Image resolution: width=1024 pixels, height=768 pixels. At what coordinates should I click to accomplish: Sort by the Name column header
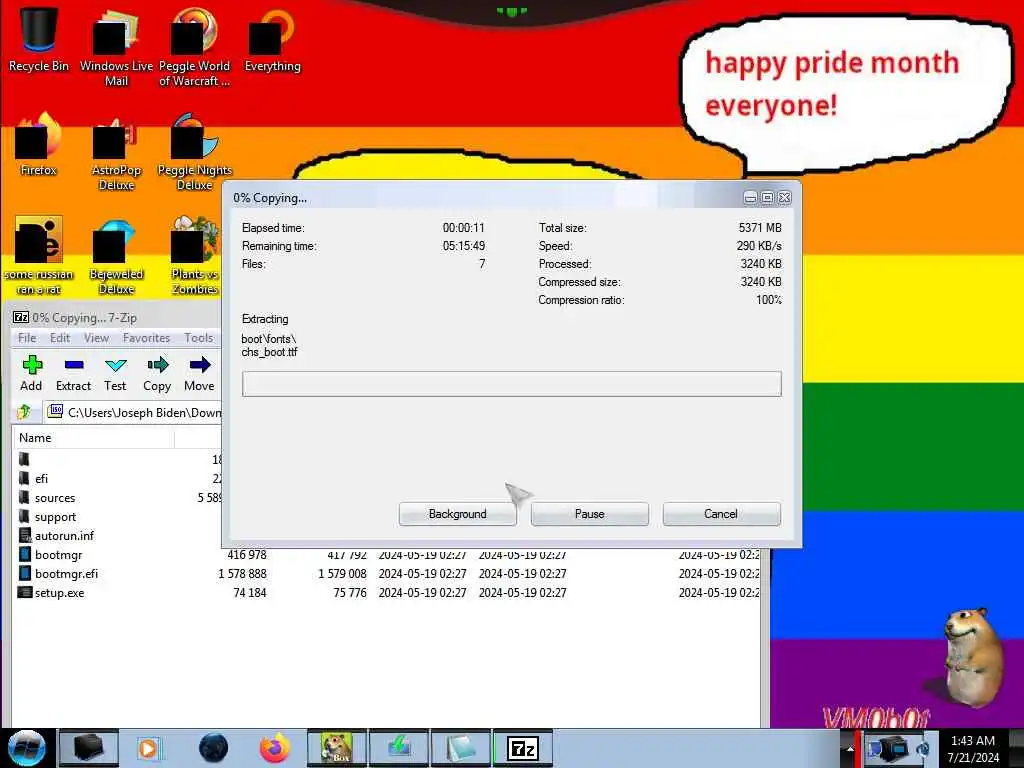[93, 438]
